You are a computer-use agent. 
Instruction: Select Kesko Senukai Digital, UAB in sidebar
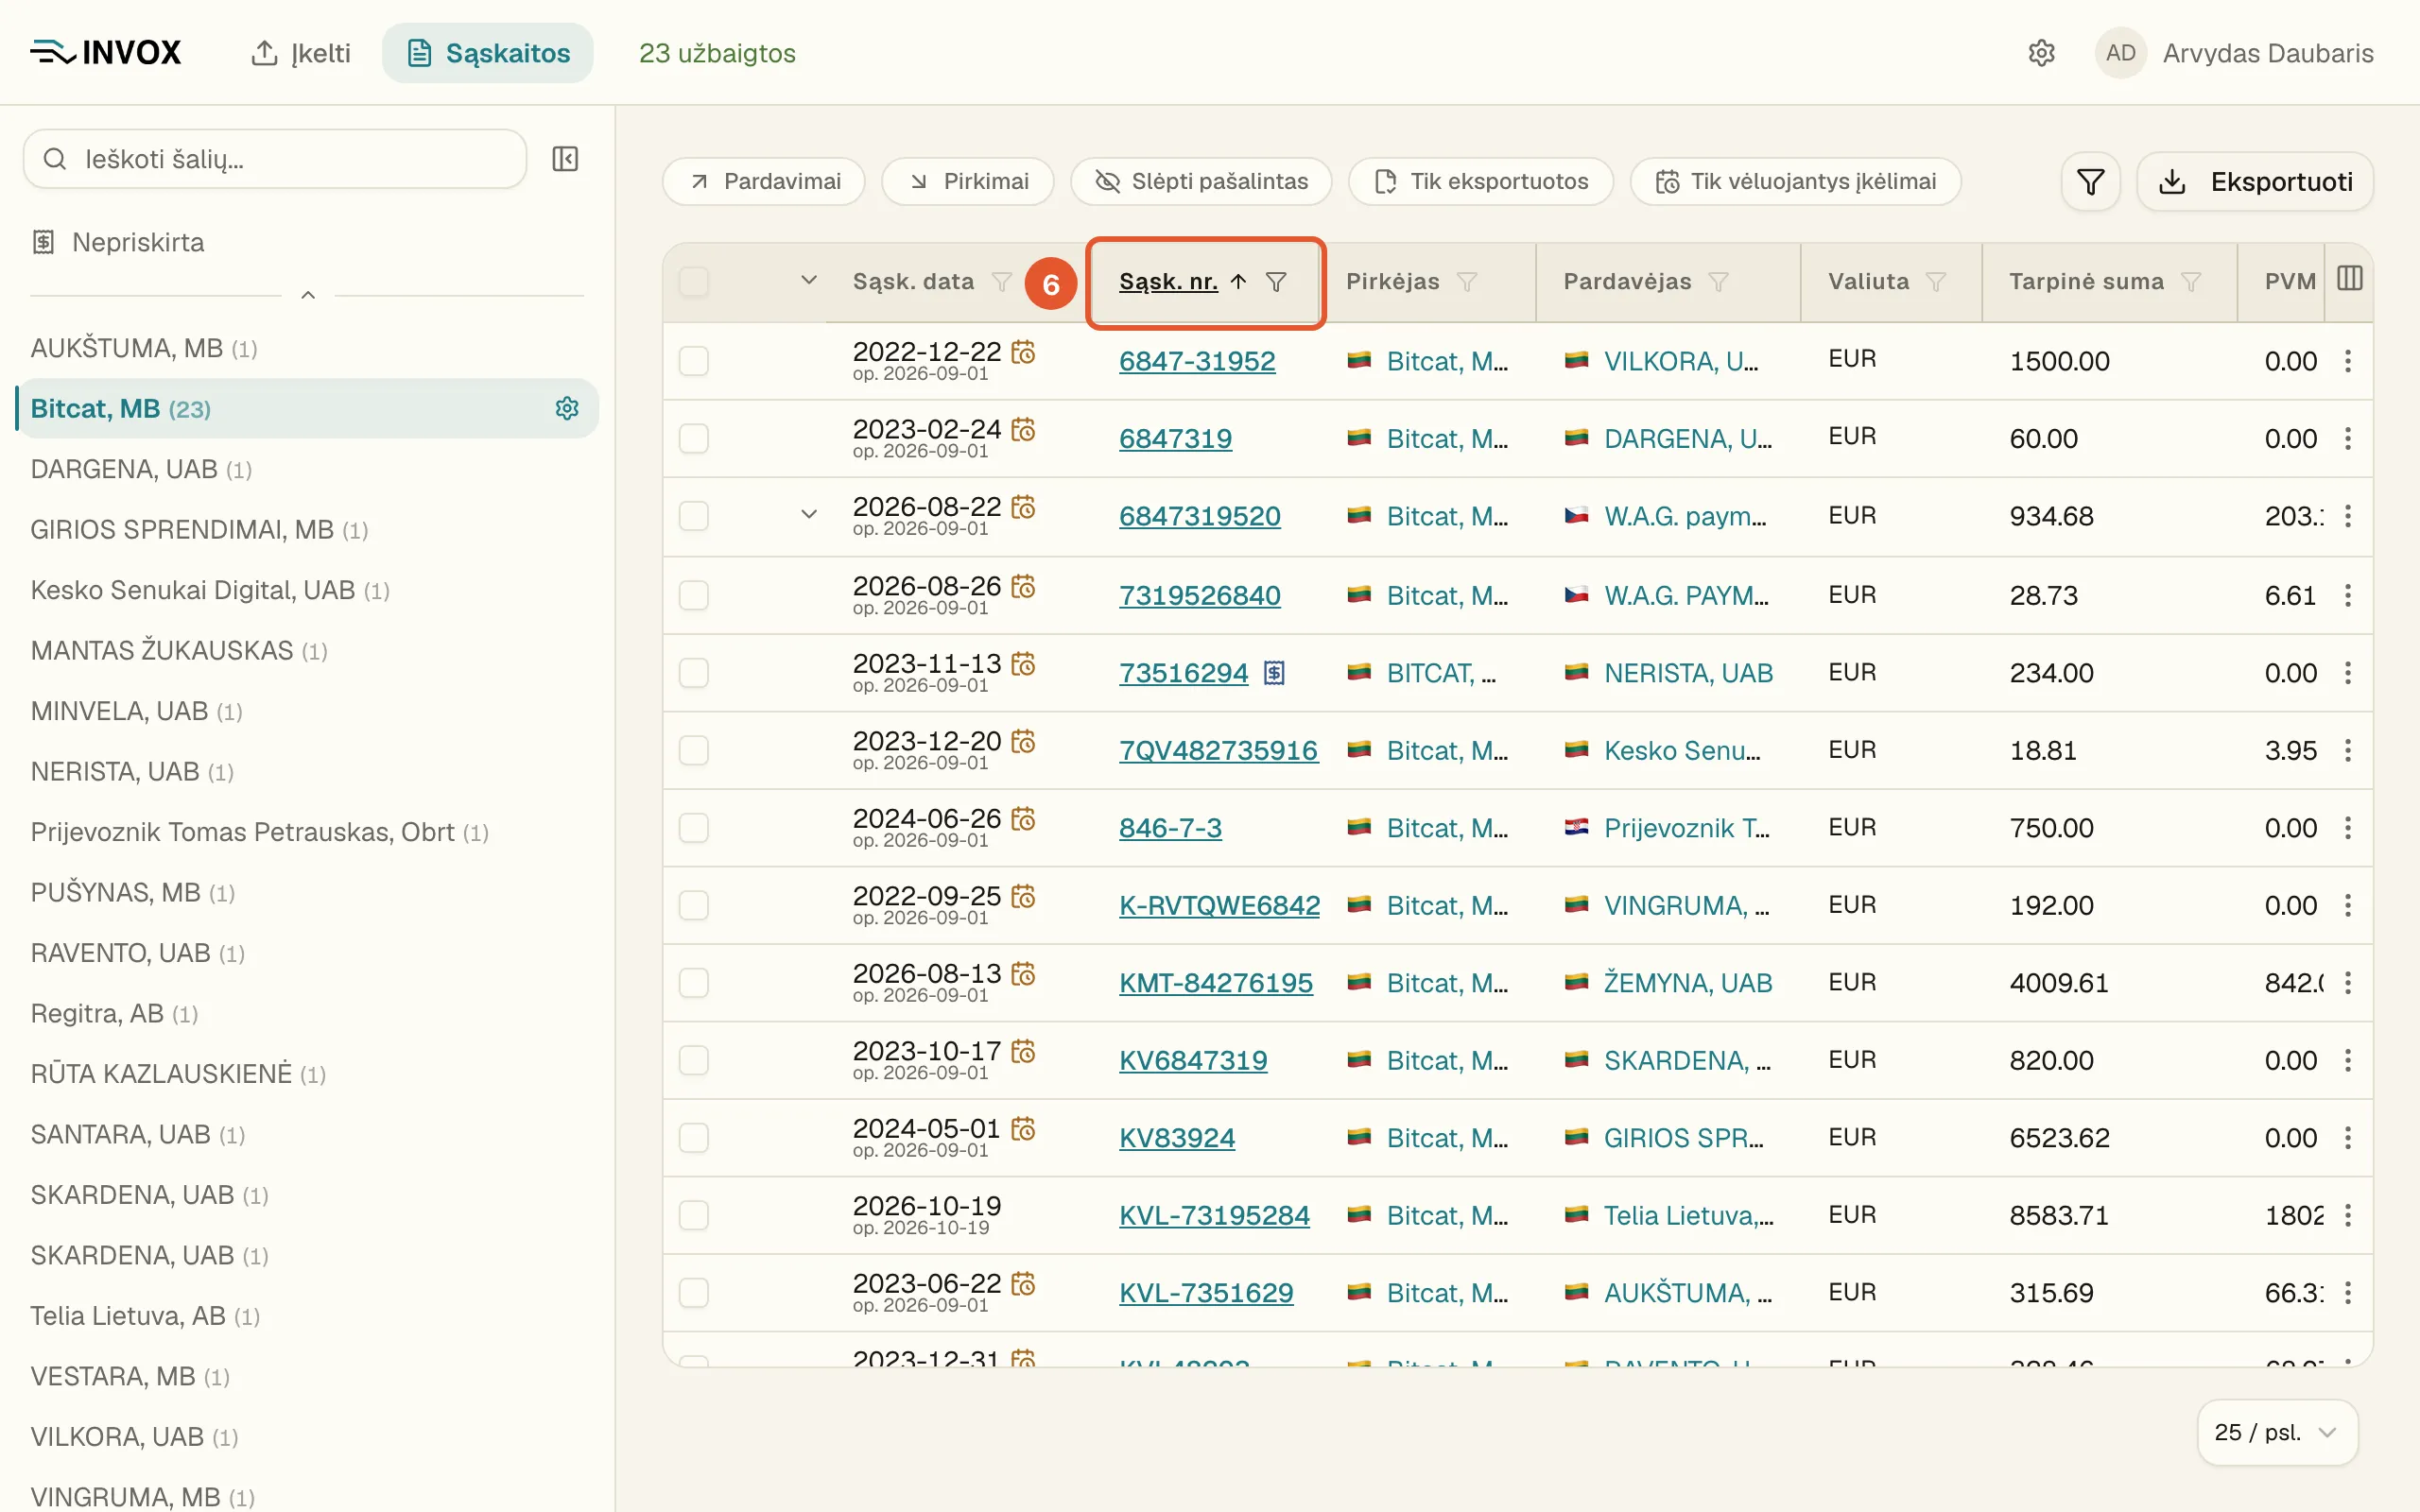(210, 590)
